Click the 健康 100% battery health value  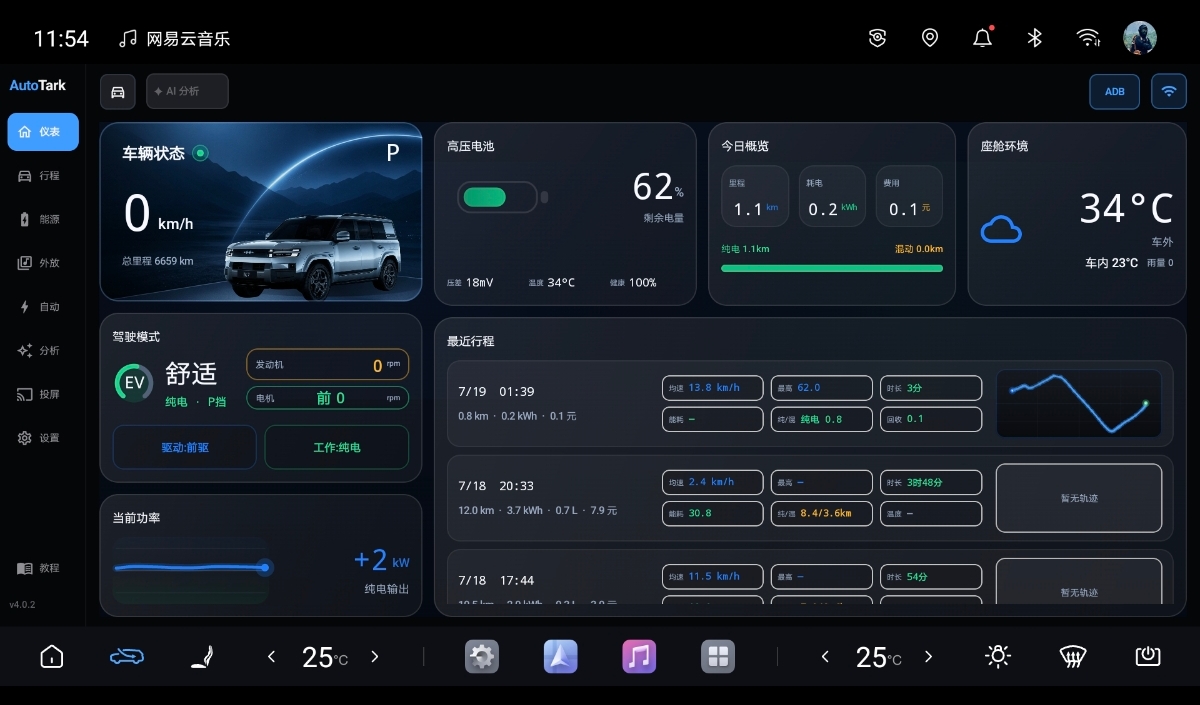point(633,283)
